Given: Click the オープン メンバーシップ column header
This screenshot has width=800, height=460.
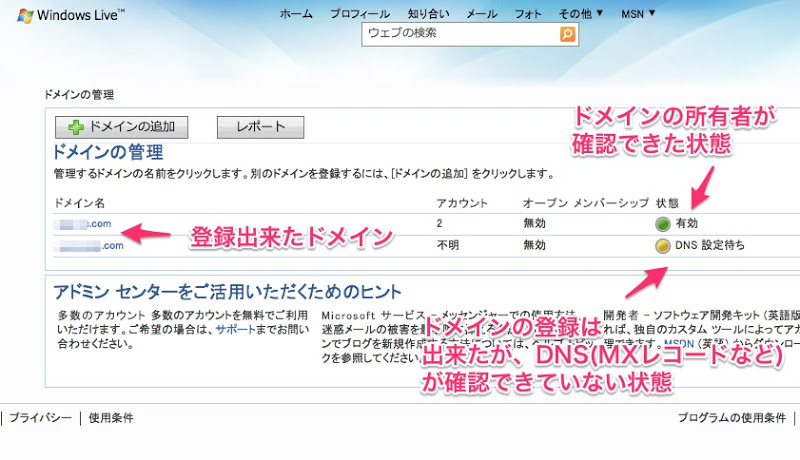Looking at the screenshot, I should point(585,203).
